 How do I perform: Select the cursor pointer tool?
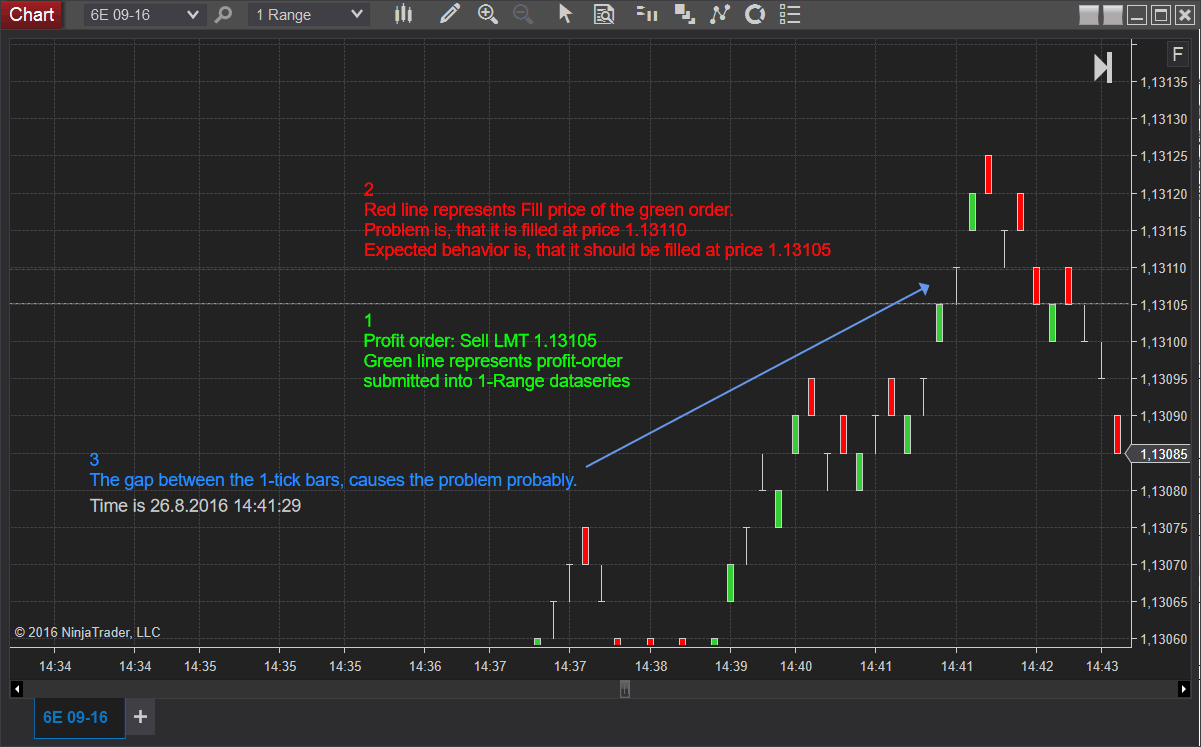pos(565,14)
